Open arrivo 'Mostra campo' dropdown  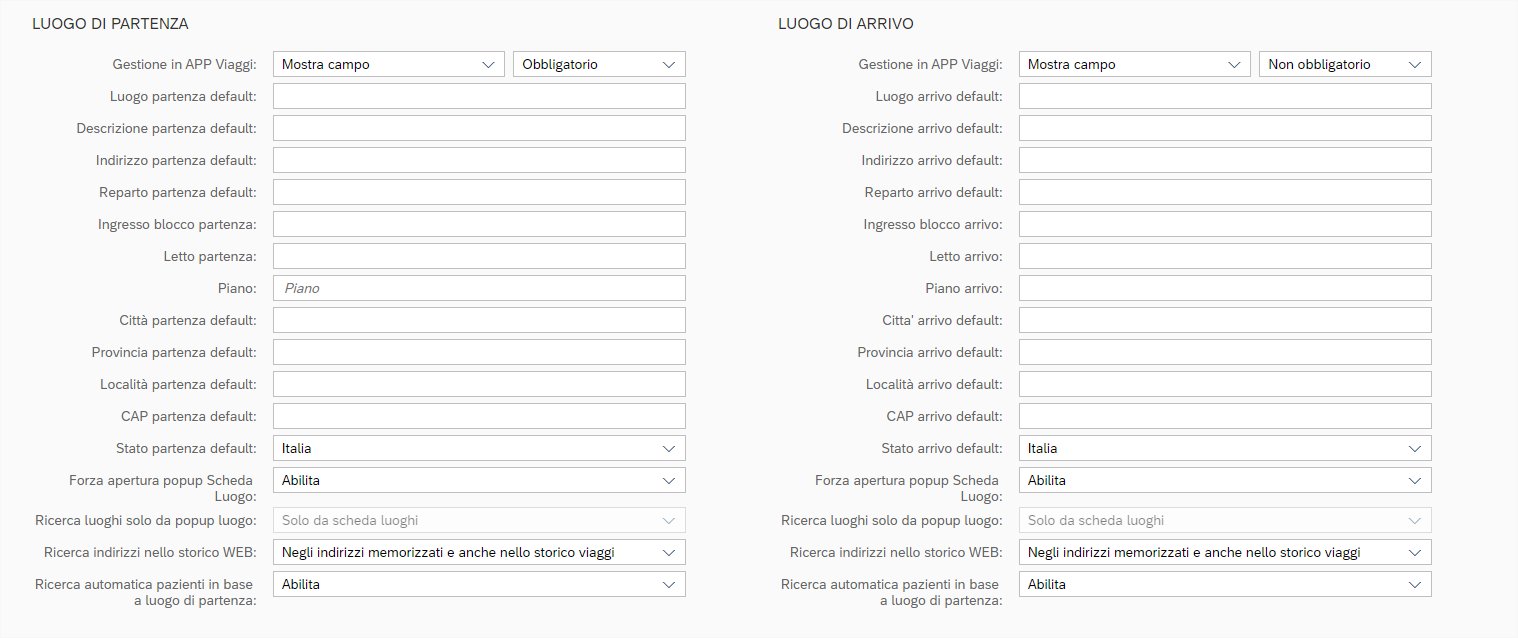1134,65
